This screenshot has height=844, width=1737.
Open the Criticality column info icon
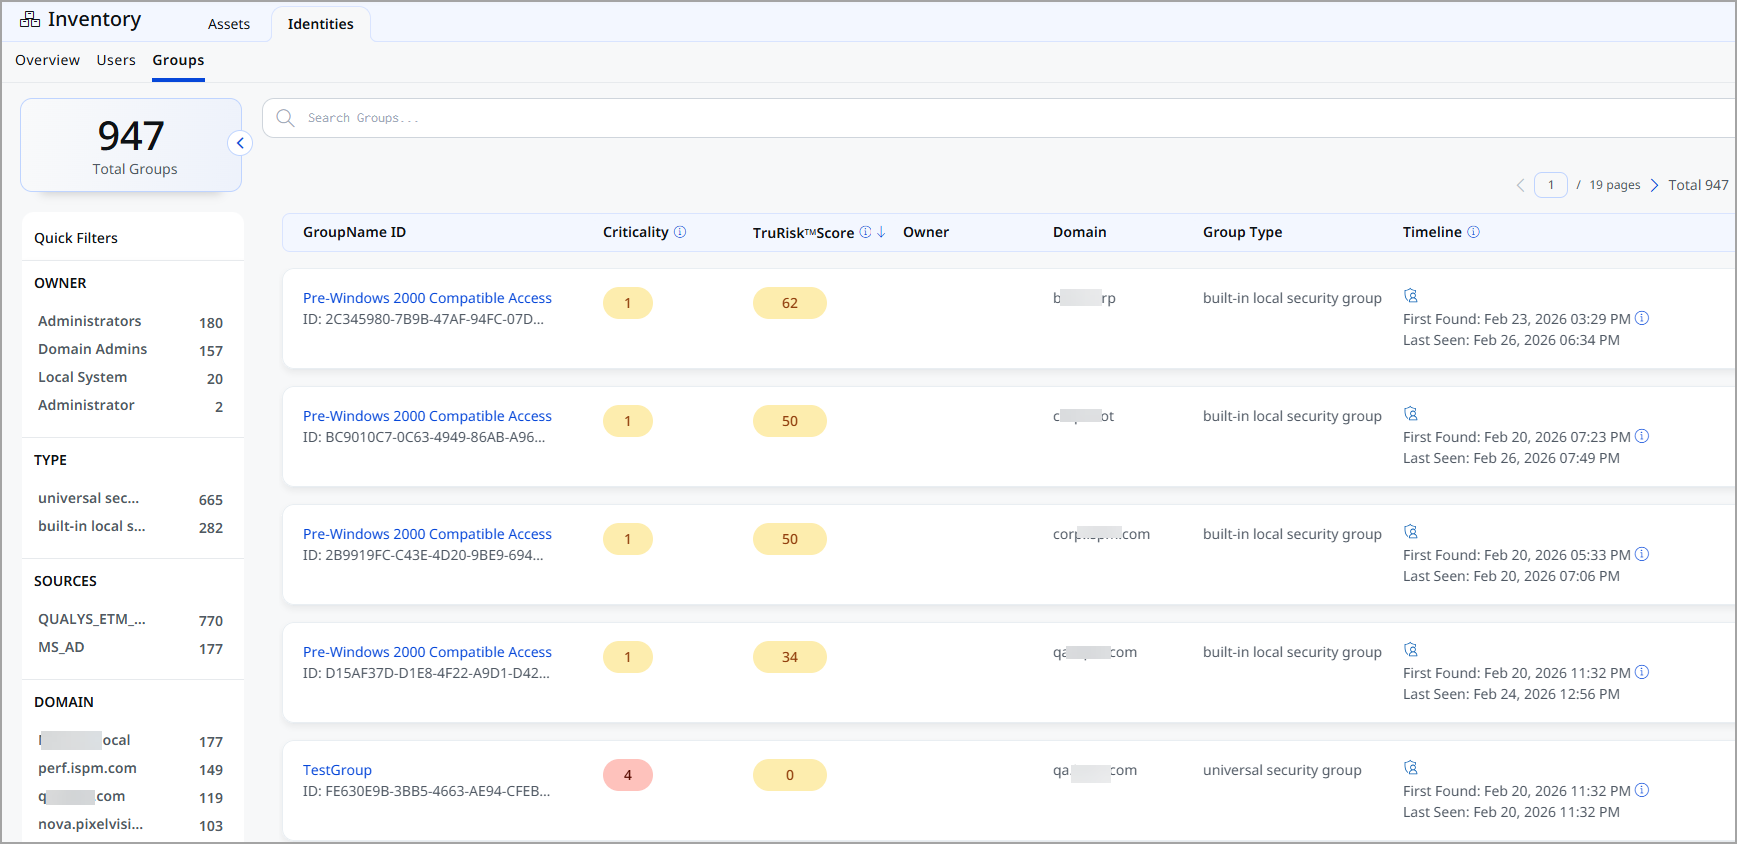[x=680, y=232]
